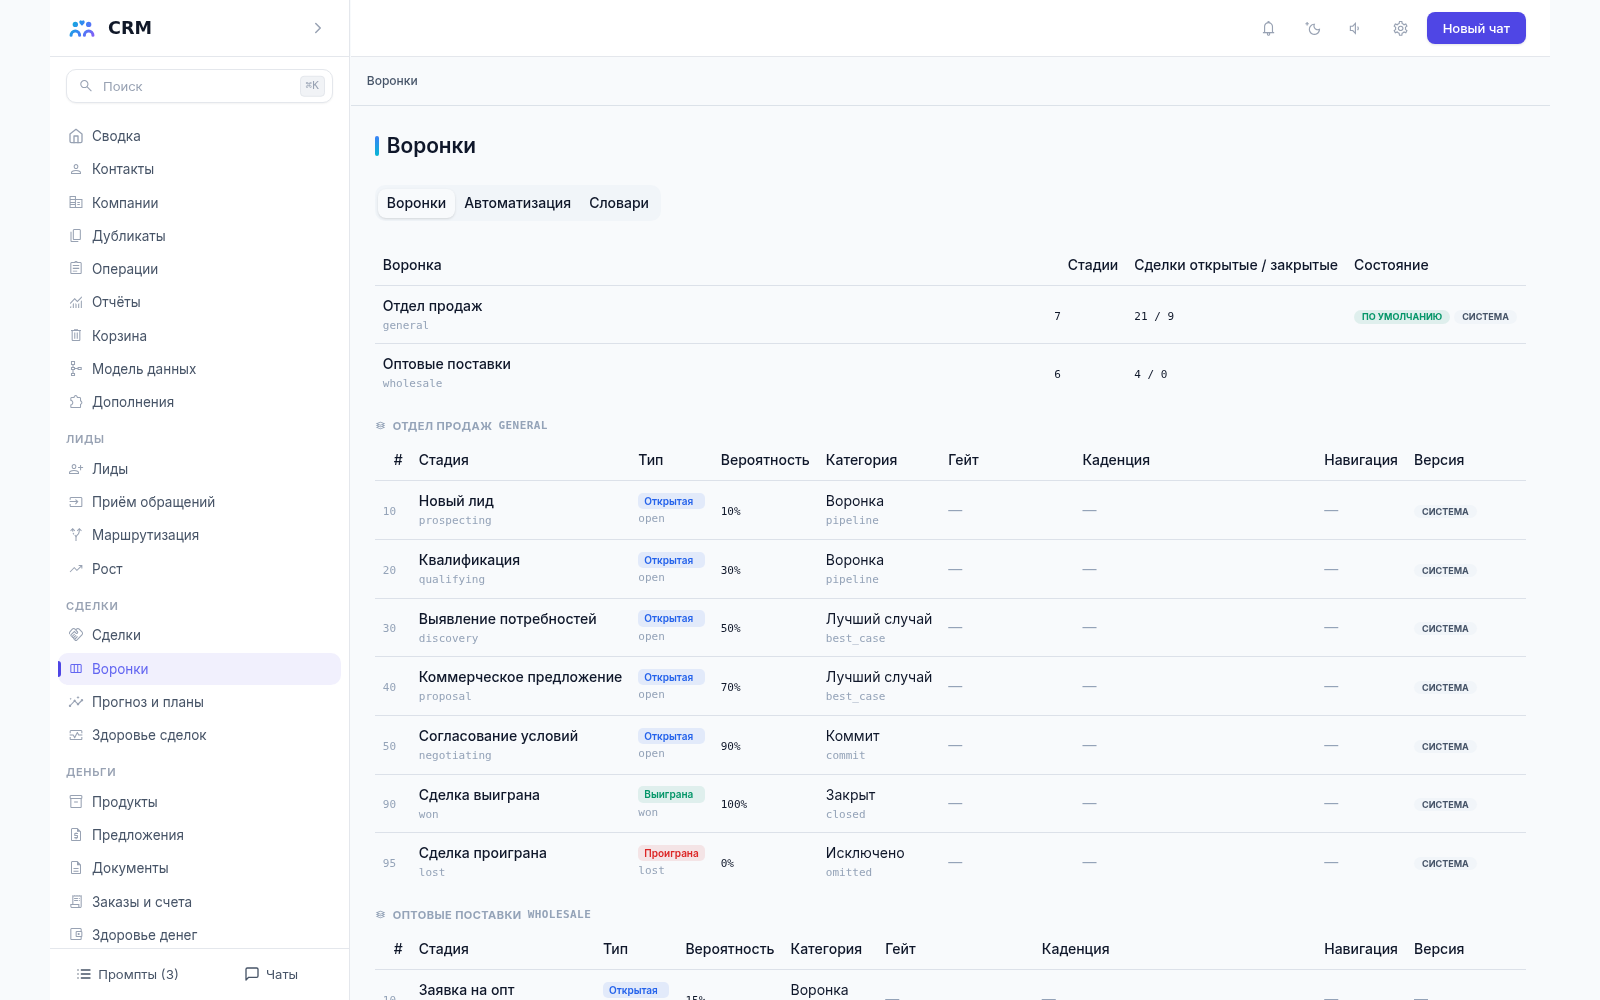Screen dimensions: 1600x1000
Task: Click the Выиграна type badge
Action: point(669,795)
